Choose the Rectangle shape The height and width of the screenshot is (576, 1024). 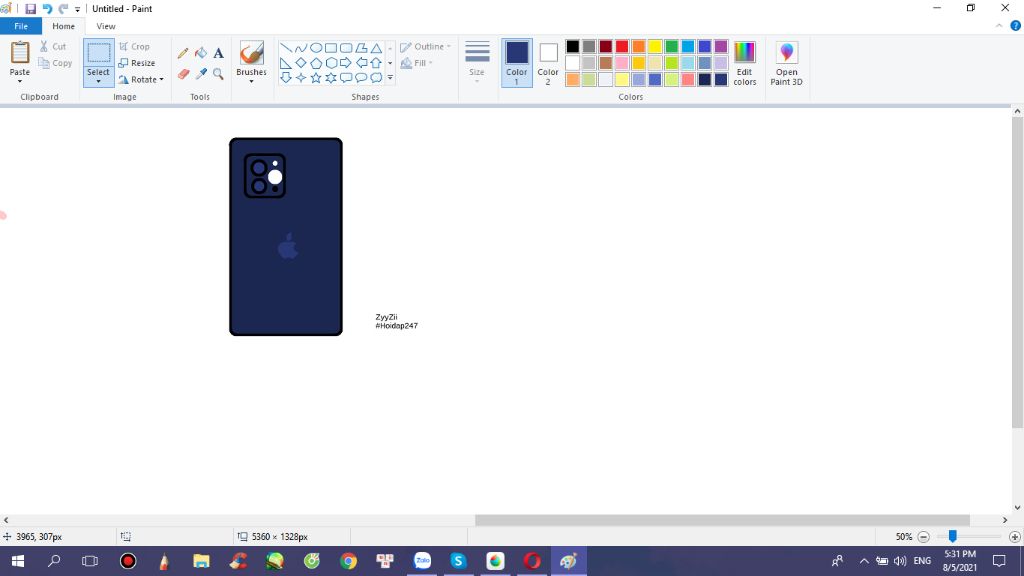click(x=331, y=48)
